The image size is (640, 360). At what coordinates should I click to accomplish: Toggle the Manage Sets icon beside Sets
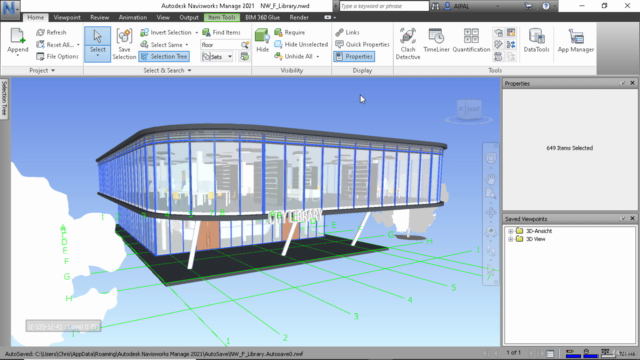coord(244,57)
